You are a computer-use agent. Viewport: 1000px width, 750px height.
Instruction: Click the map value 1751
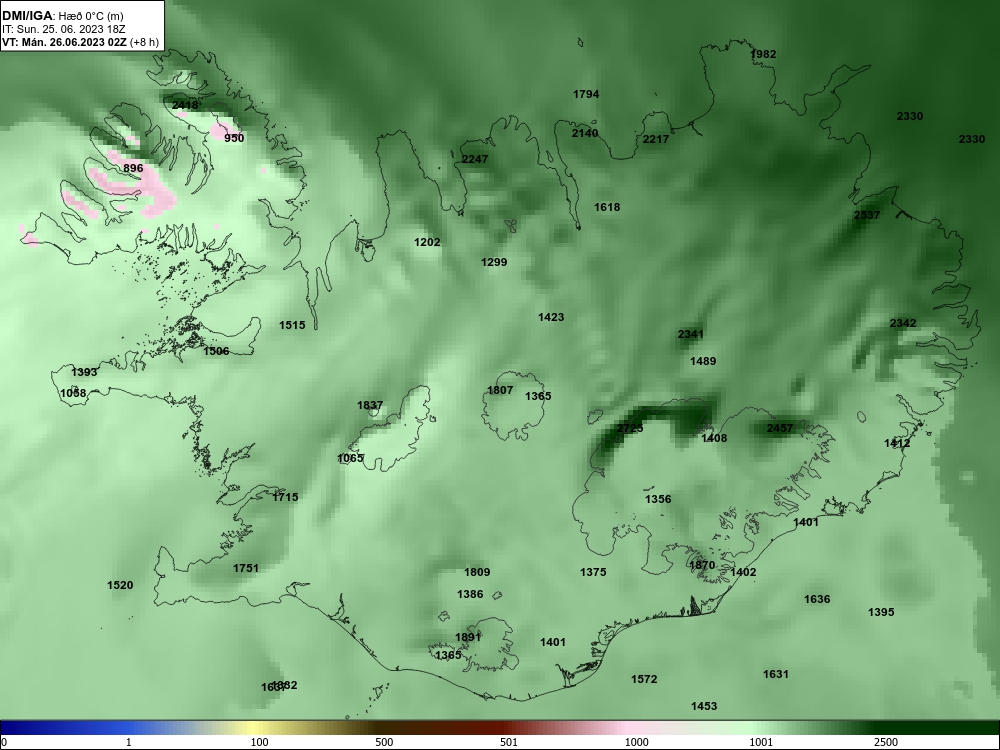click(x=246, y=568)
